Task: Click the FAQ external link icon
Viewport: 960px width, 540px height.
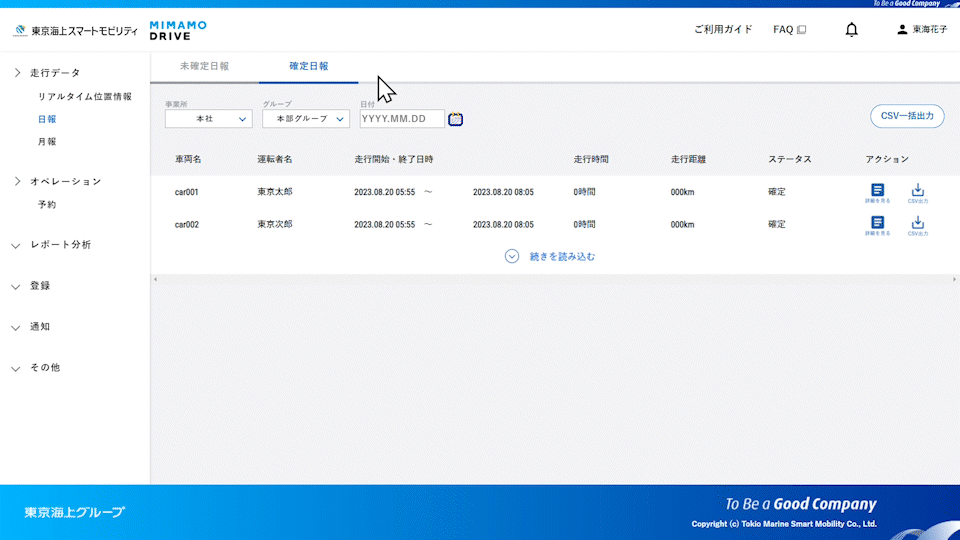Action: tap(801, 29)
